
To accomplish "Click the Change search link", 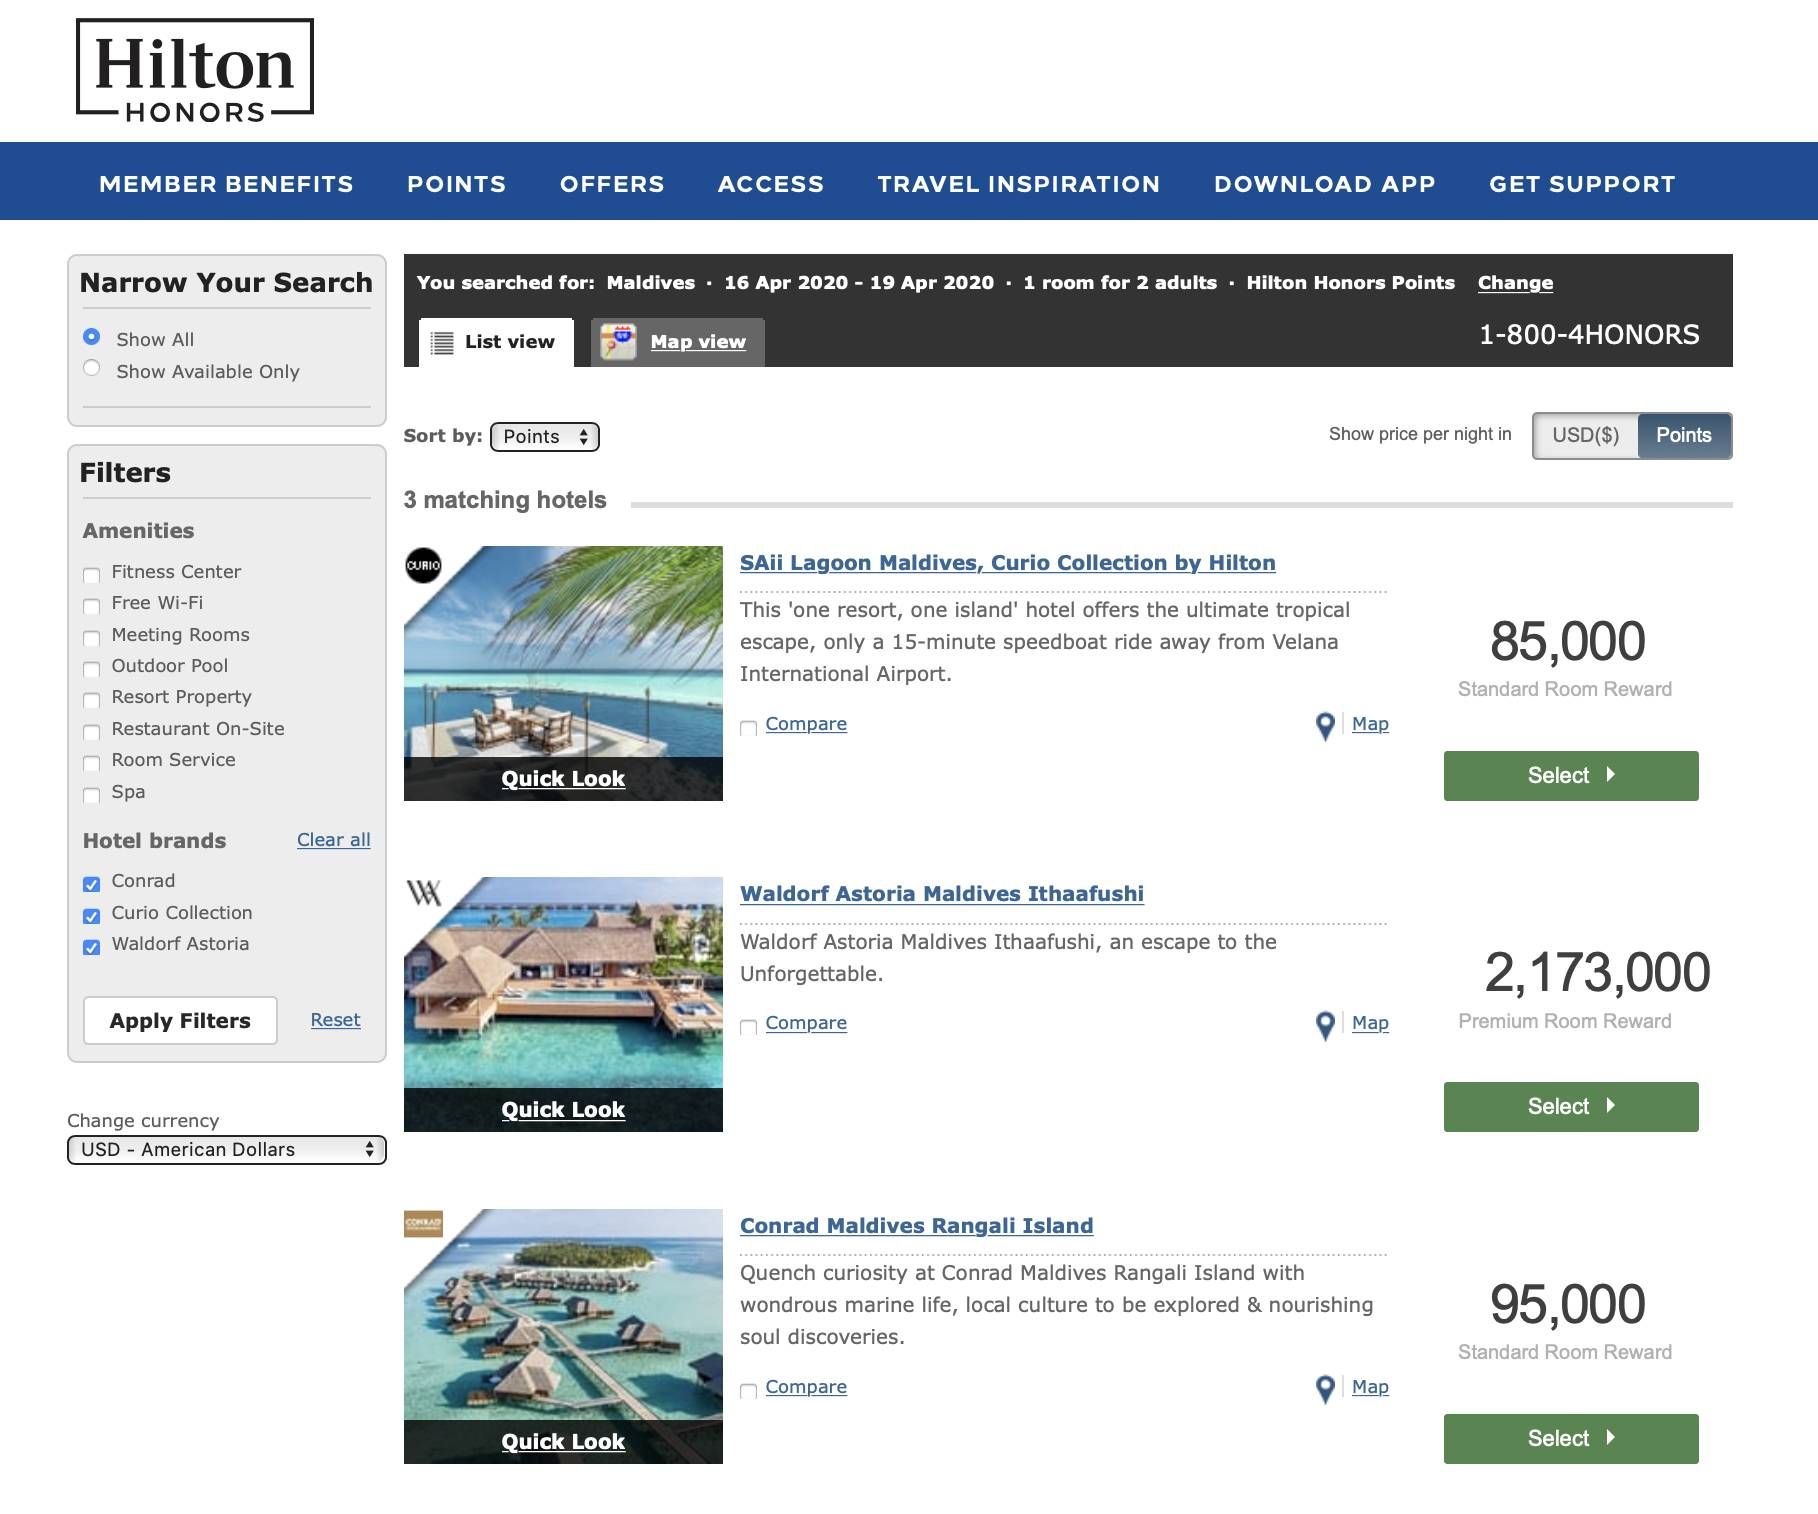I will click(x=1515, y=283).
